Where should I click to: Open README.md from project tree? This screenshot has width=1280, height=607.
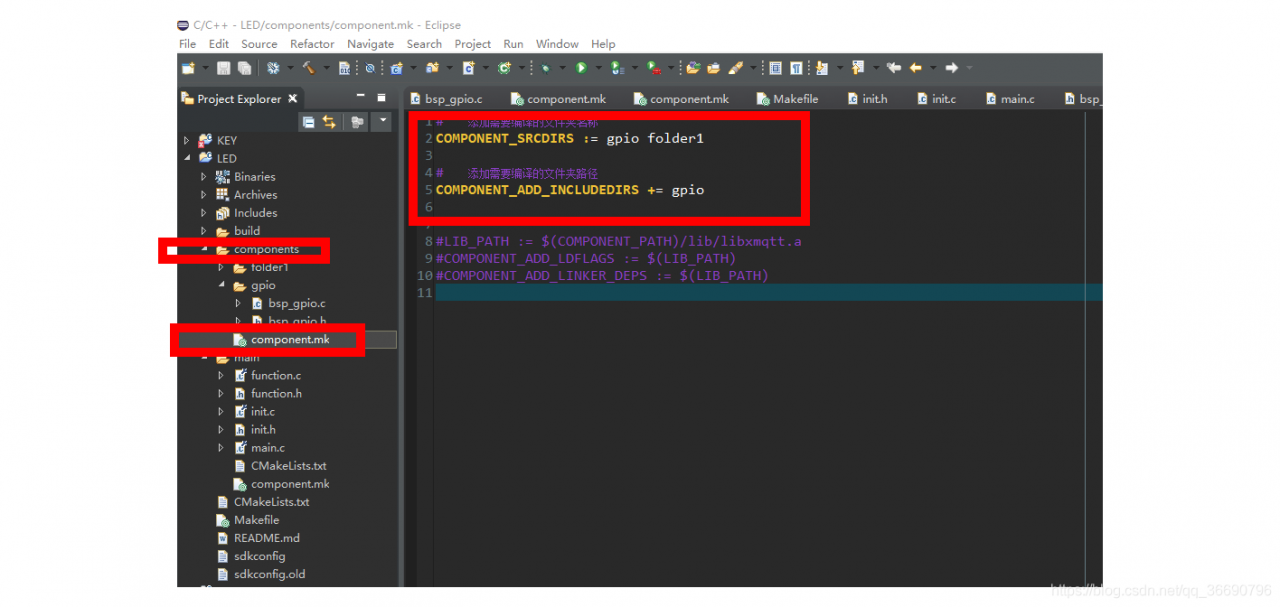[266, 538]
